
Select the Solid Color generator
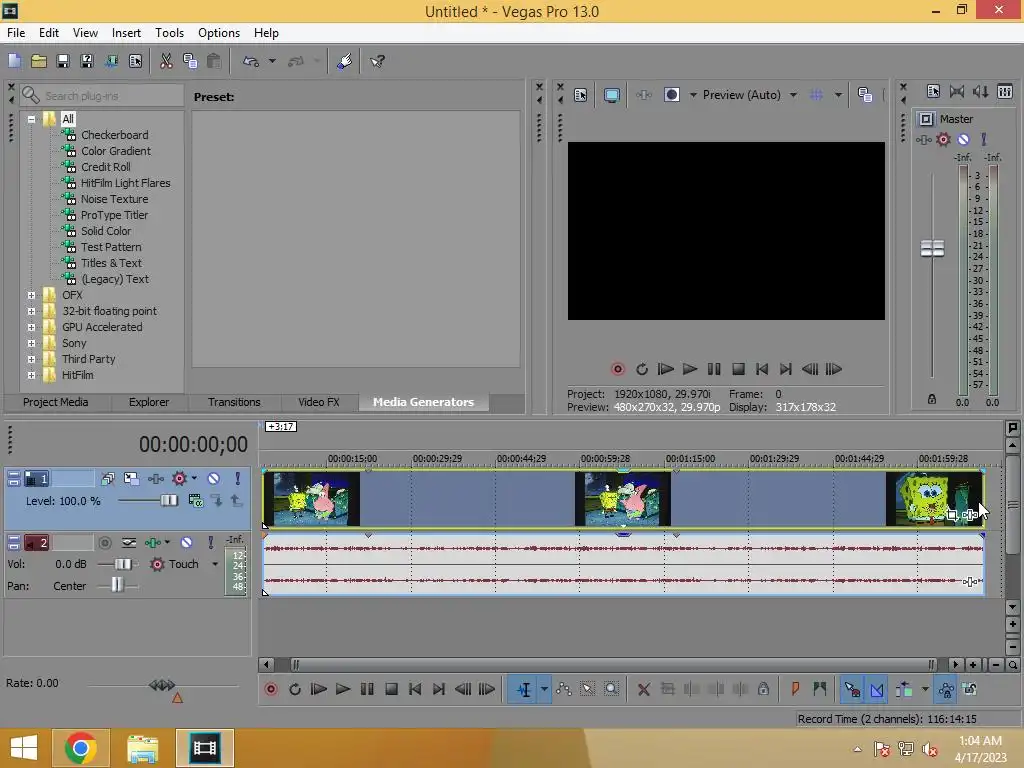(x=106, y=231)
